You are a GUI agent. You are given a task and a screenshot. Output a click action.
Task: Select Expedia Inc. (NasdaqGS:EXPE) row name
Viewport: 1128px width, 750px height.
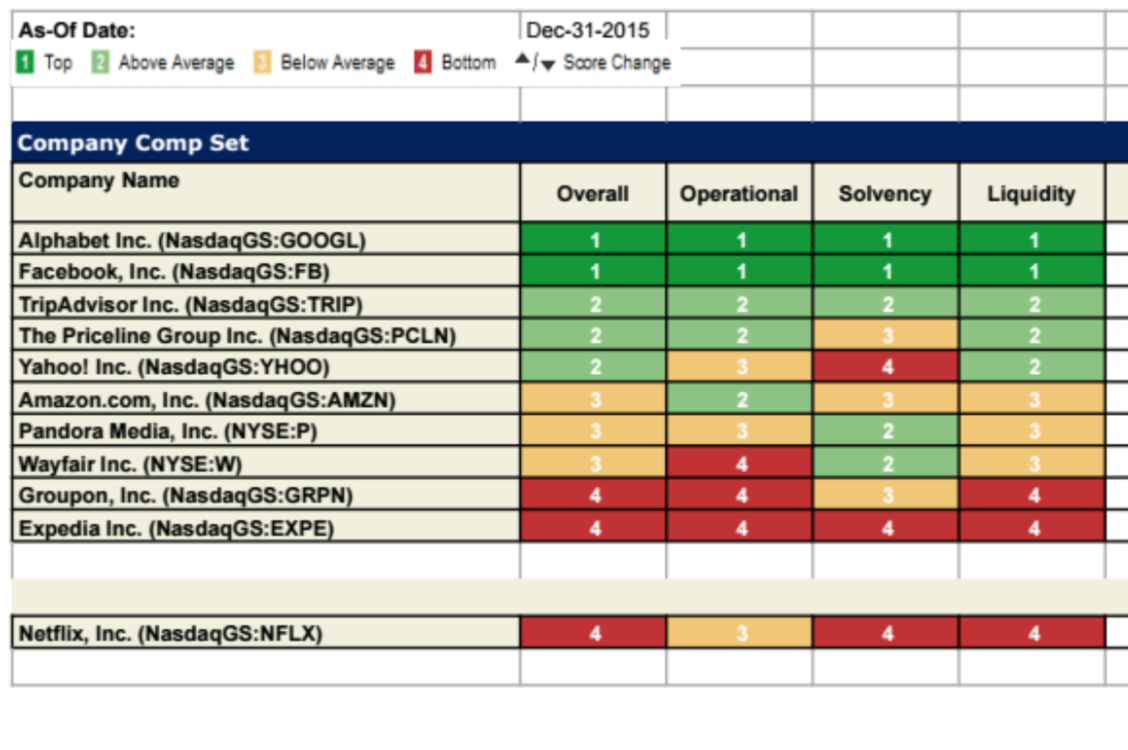click(x=265, y=527)
